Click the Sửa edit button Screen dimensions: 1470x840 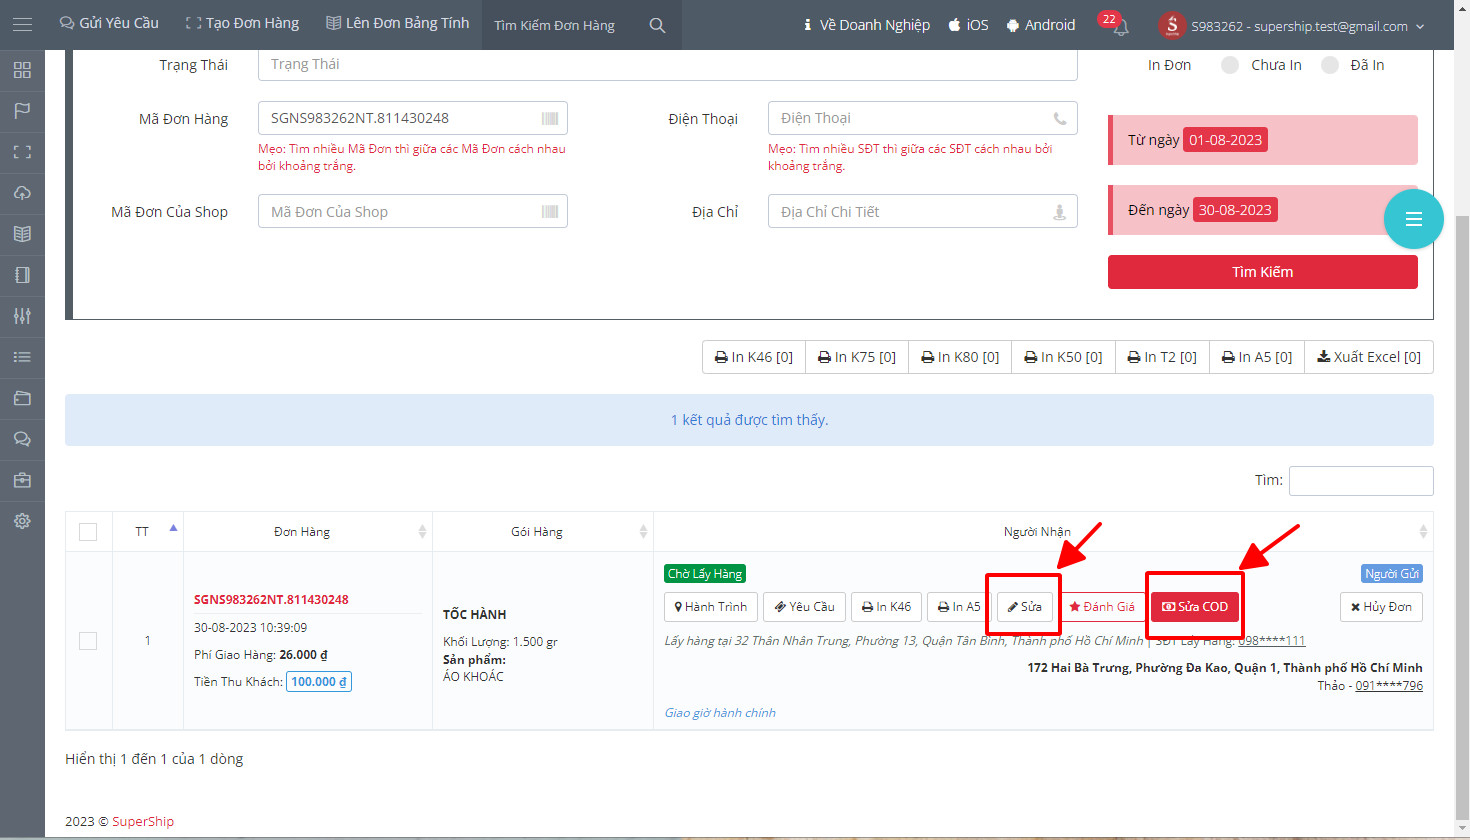pos(1025,607)
